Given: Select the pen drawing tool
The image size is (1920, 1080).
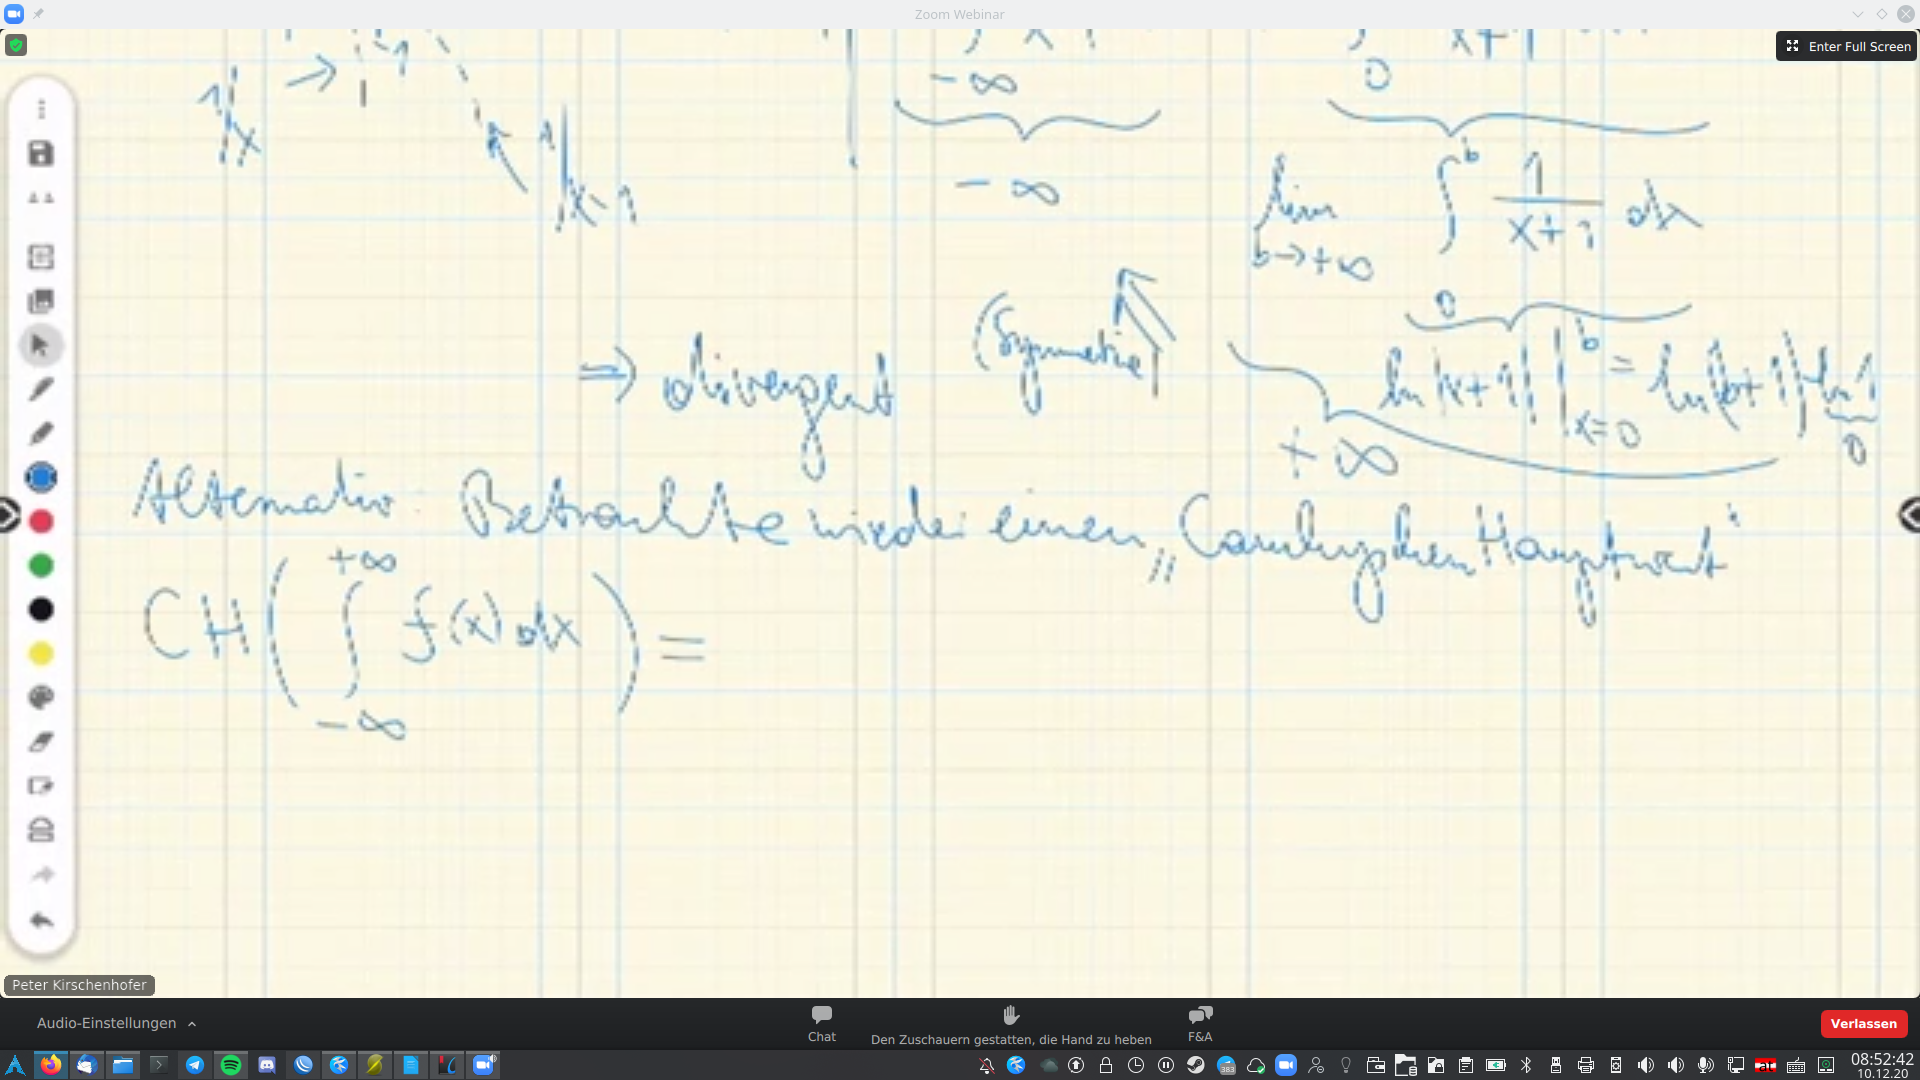Looking at the screenshot, I should click(x=41, y=389).
